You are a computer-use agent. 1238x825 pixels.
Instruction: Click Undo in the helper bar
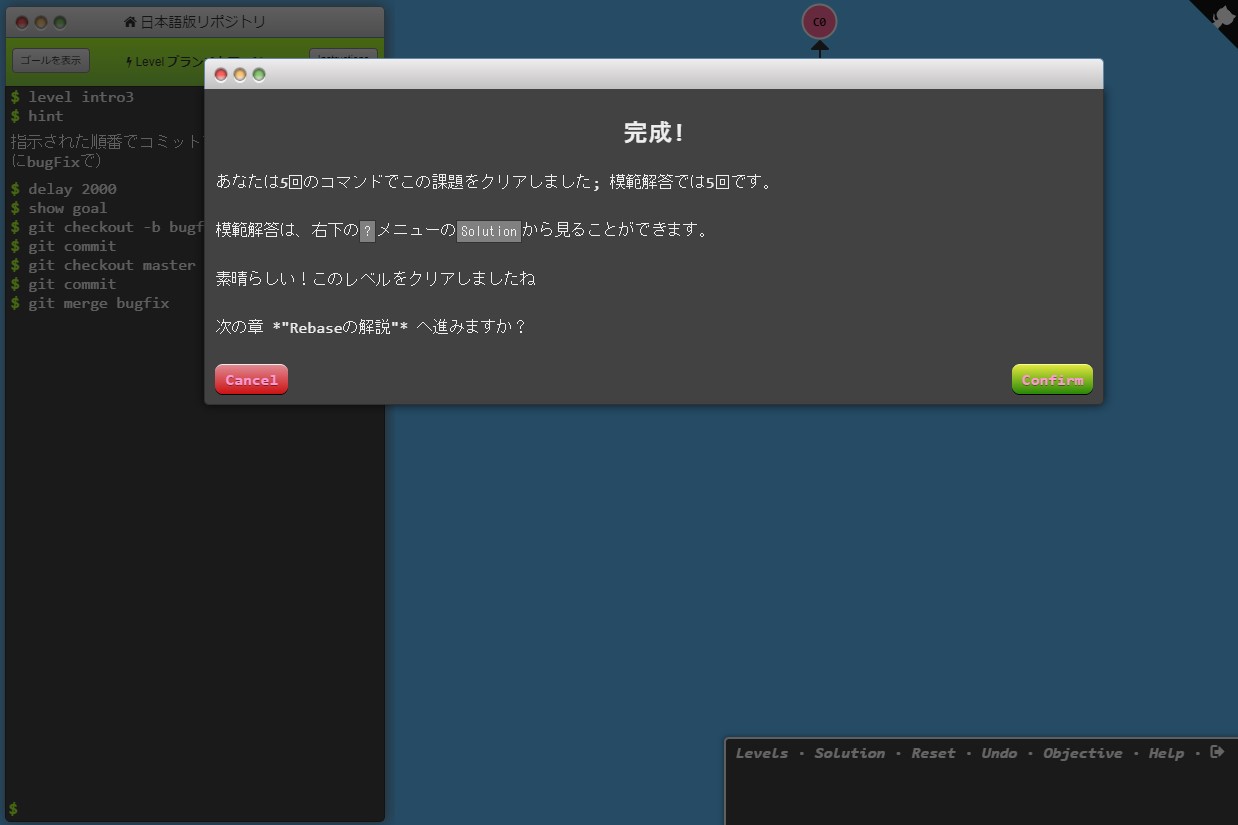(x=999, y=753)
